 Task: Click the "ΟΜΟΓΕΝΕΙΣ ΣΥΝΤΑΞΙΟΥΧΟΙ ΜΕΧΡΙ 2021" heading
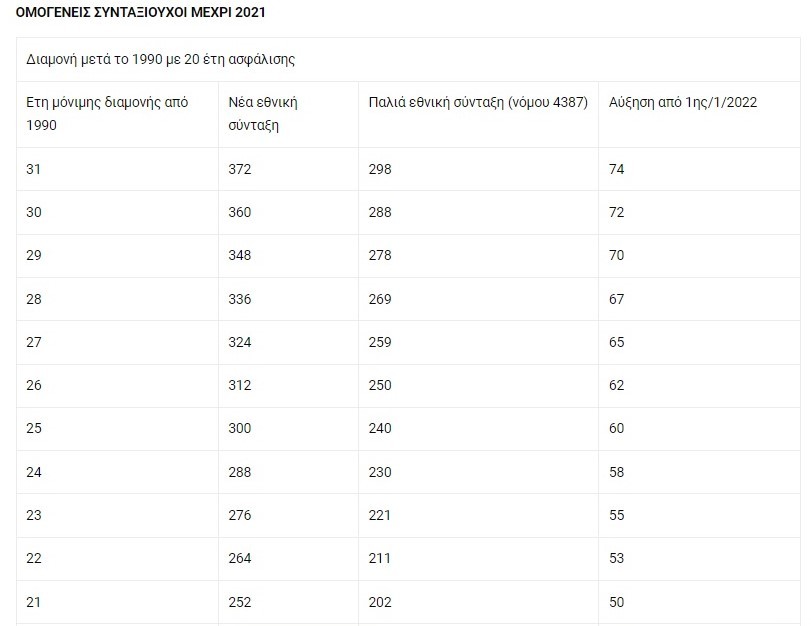(x=141, y=13)
